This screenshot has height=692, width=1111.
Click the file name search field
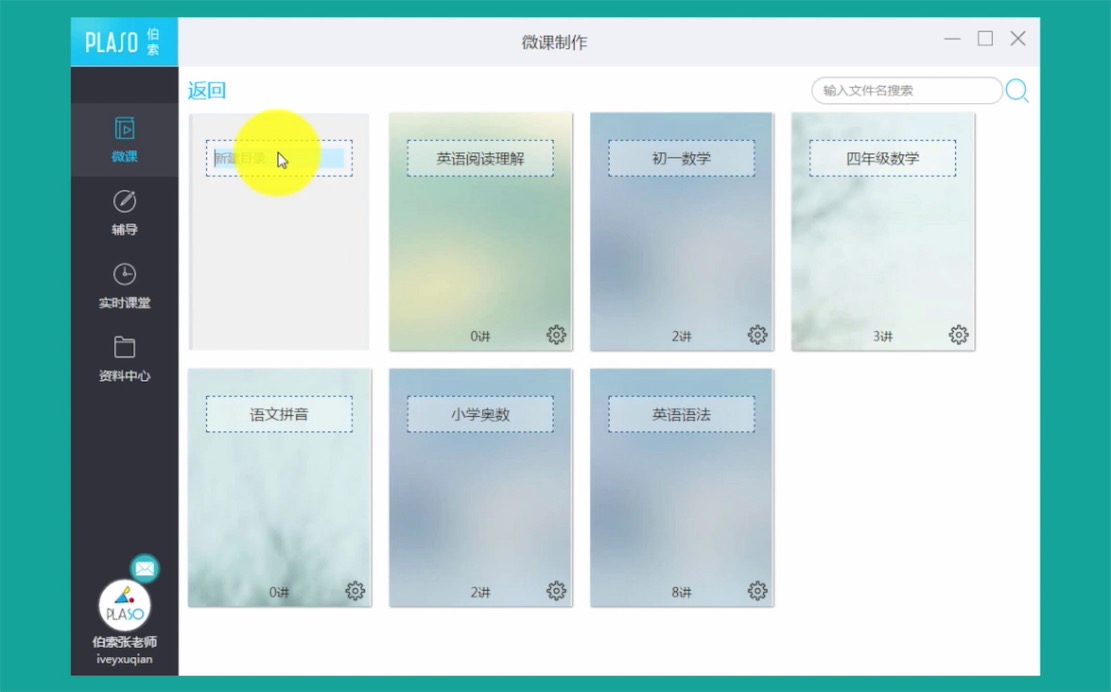pos(905,91)
